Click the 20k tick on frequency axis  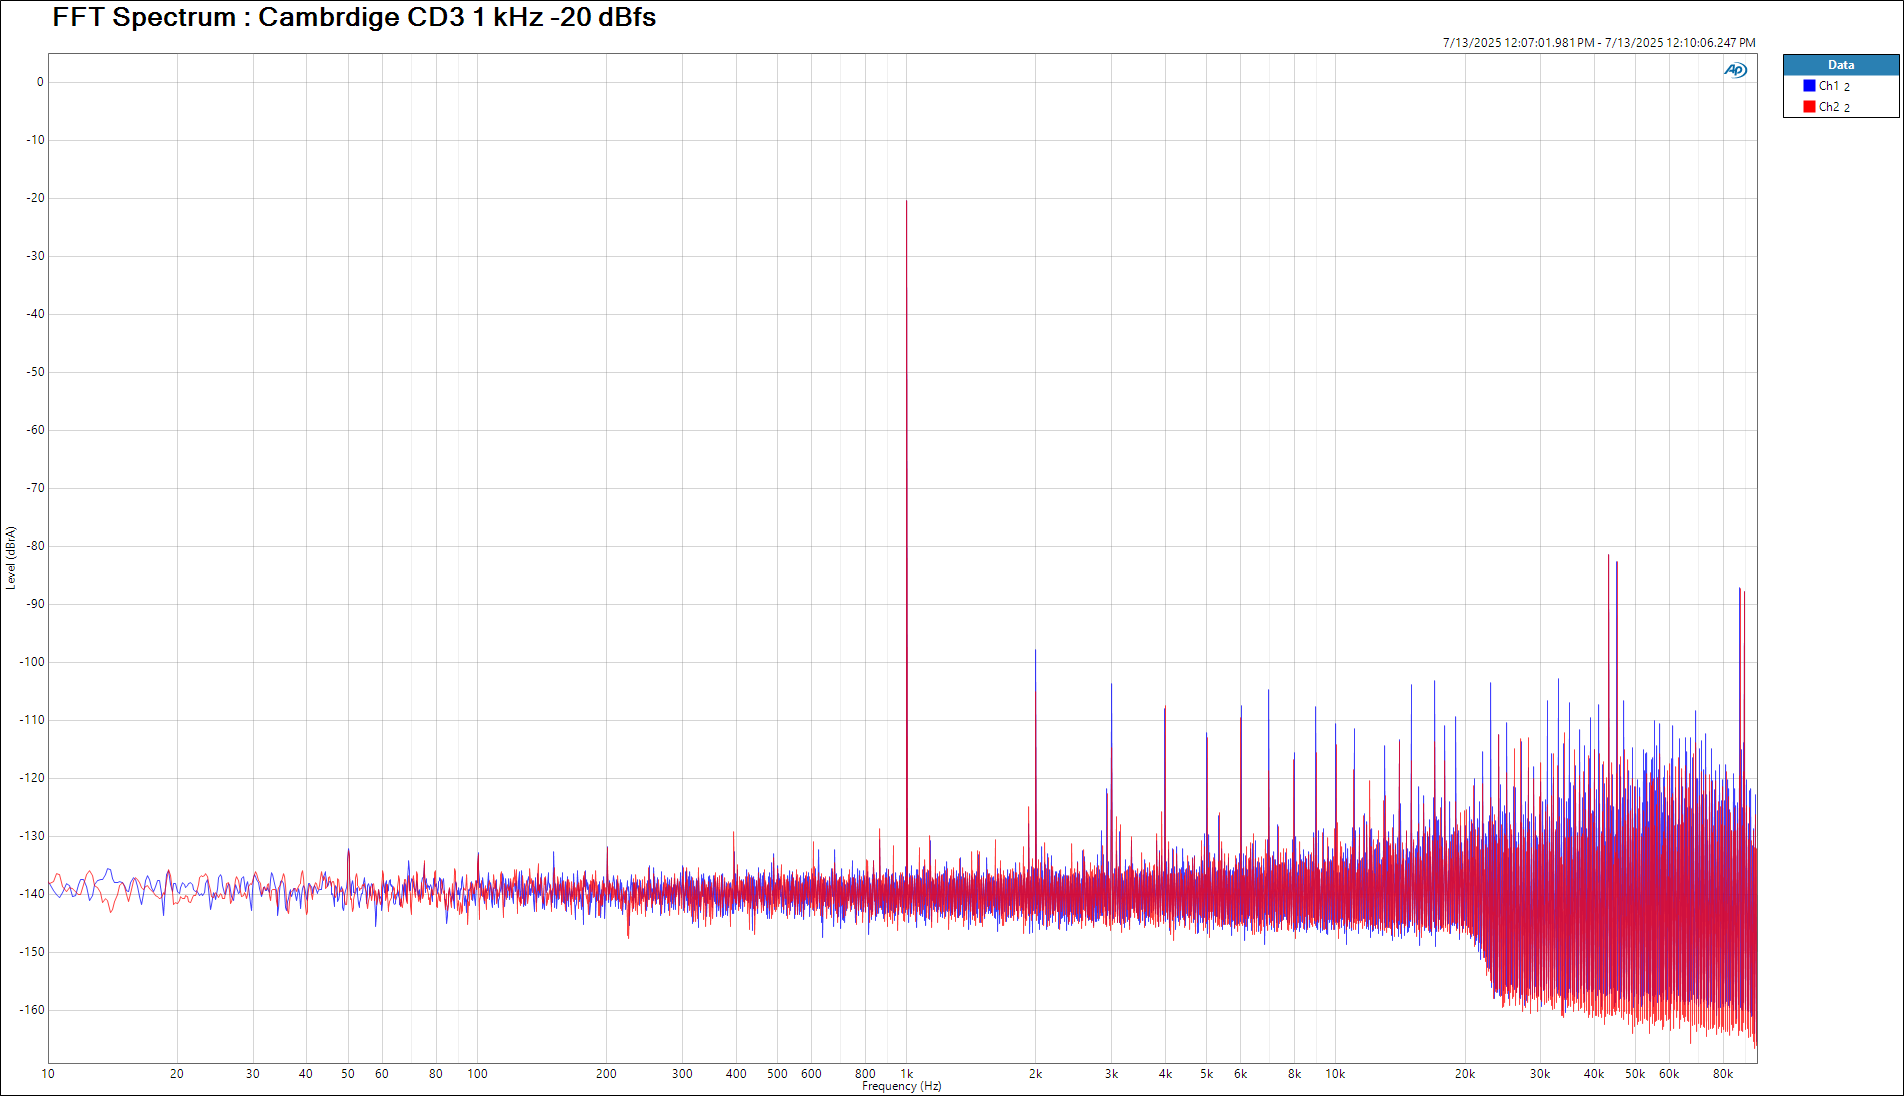click(x=1464, y=1074)
